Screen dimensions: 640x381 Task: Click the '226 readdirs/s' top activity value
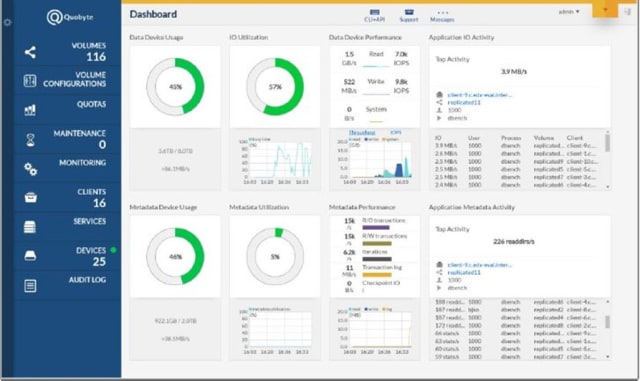coord(513,241)
